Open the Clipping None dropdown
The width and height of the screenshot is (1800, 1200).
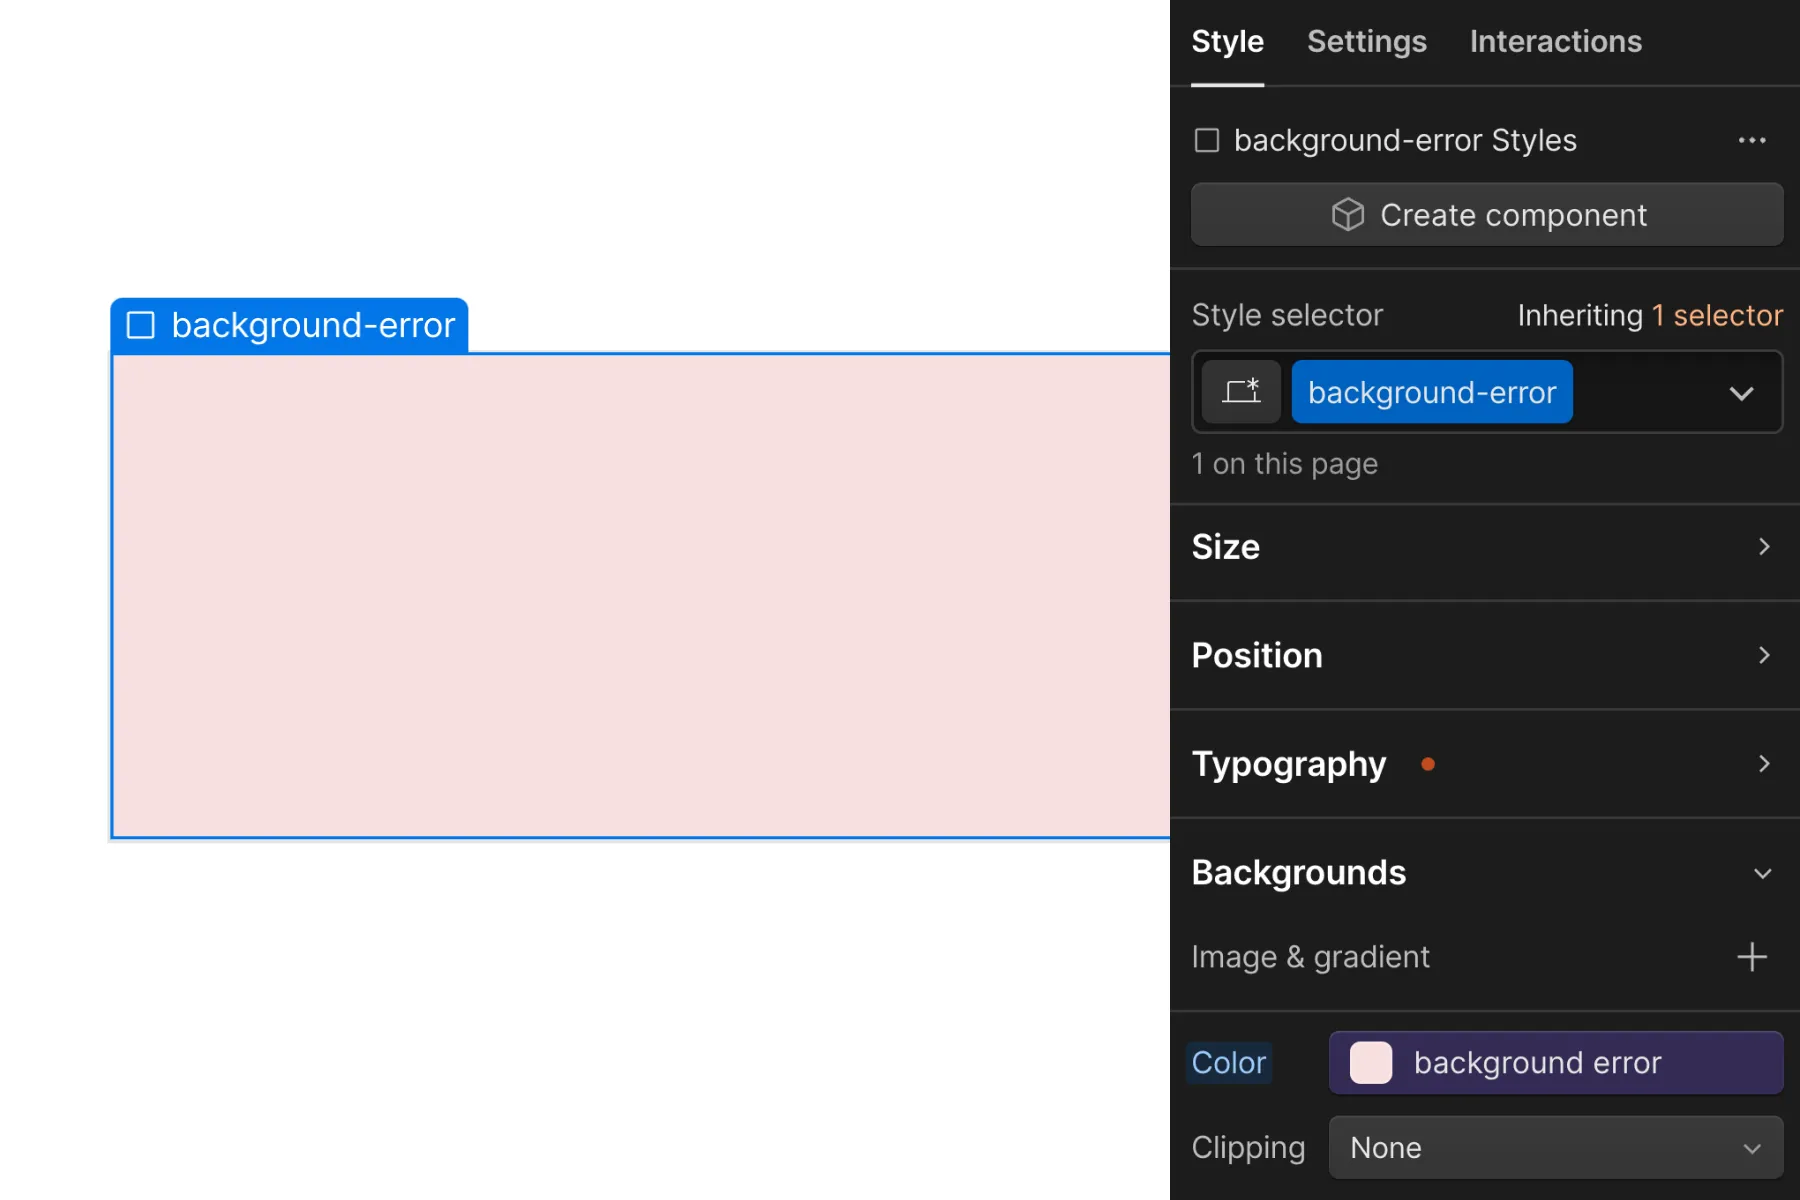(x=1556, y=1148)
